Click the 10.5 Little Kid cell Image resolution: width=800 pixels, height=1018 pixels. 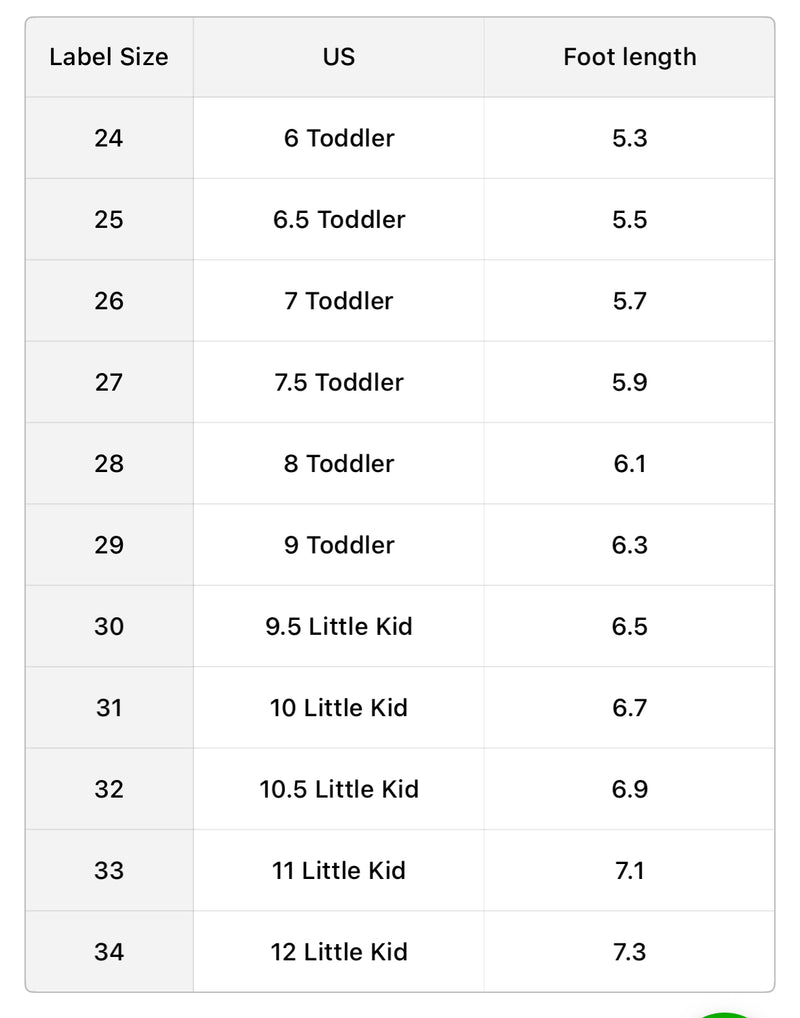pyautogui.click(x=339, y=789)
